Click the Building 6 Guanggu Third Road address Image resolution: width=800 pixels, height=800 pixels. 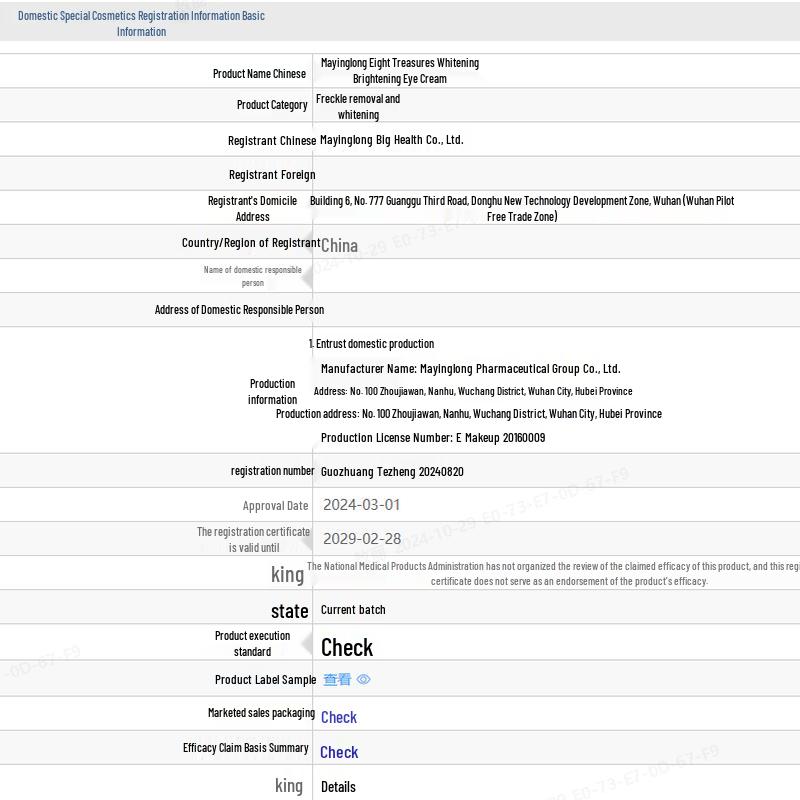click(522, 208)
